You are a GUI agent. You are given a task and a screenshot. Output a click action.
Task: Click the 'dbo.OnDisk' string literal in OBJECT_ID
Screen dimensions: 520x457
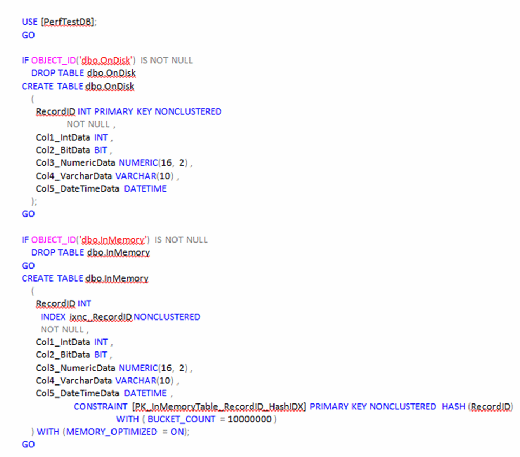coord(106,60)
